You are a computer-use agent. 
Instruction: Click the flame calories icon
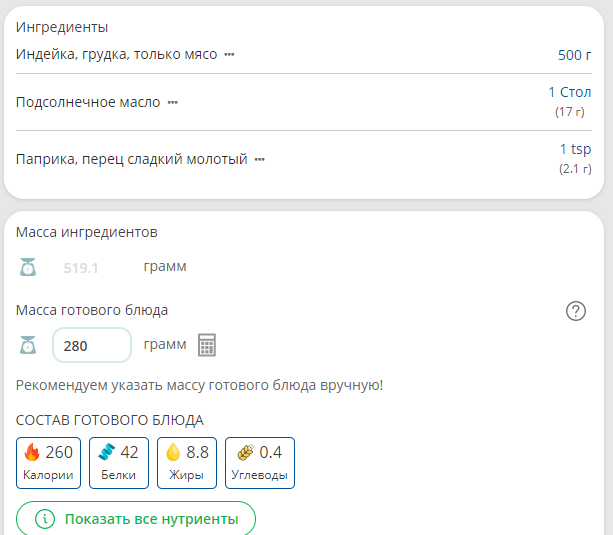point(32,452)
